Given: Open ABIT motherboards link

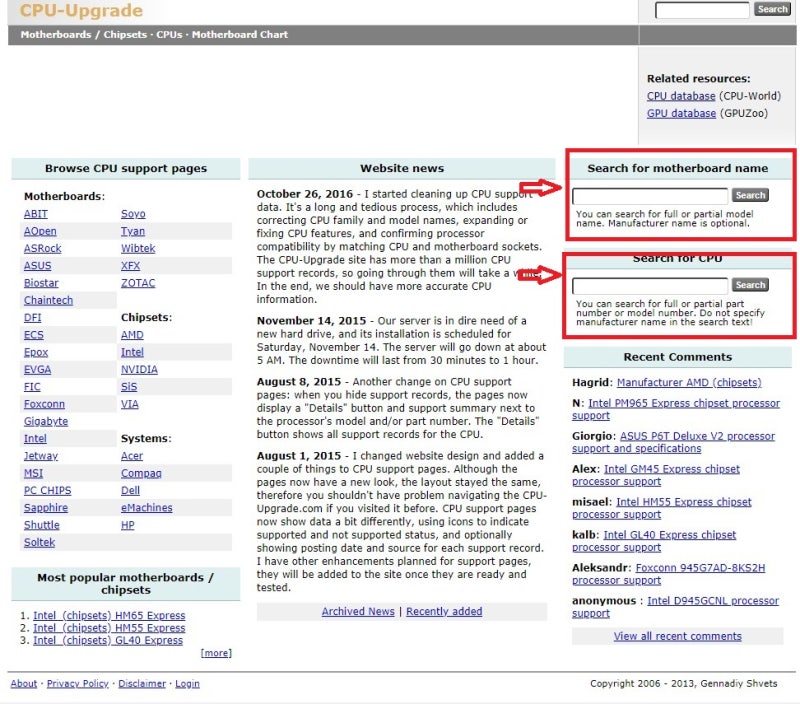Looking at the screenshot, I should pyautogui.click(x=36, y=214).
